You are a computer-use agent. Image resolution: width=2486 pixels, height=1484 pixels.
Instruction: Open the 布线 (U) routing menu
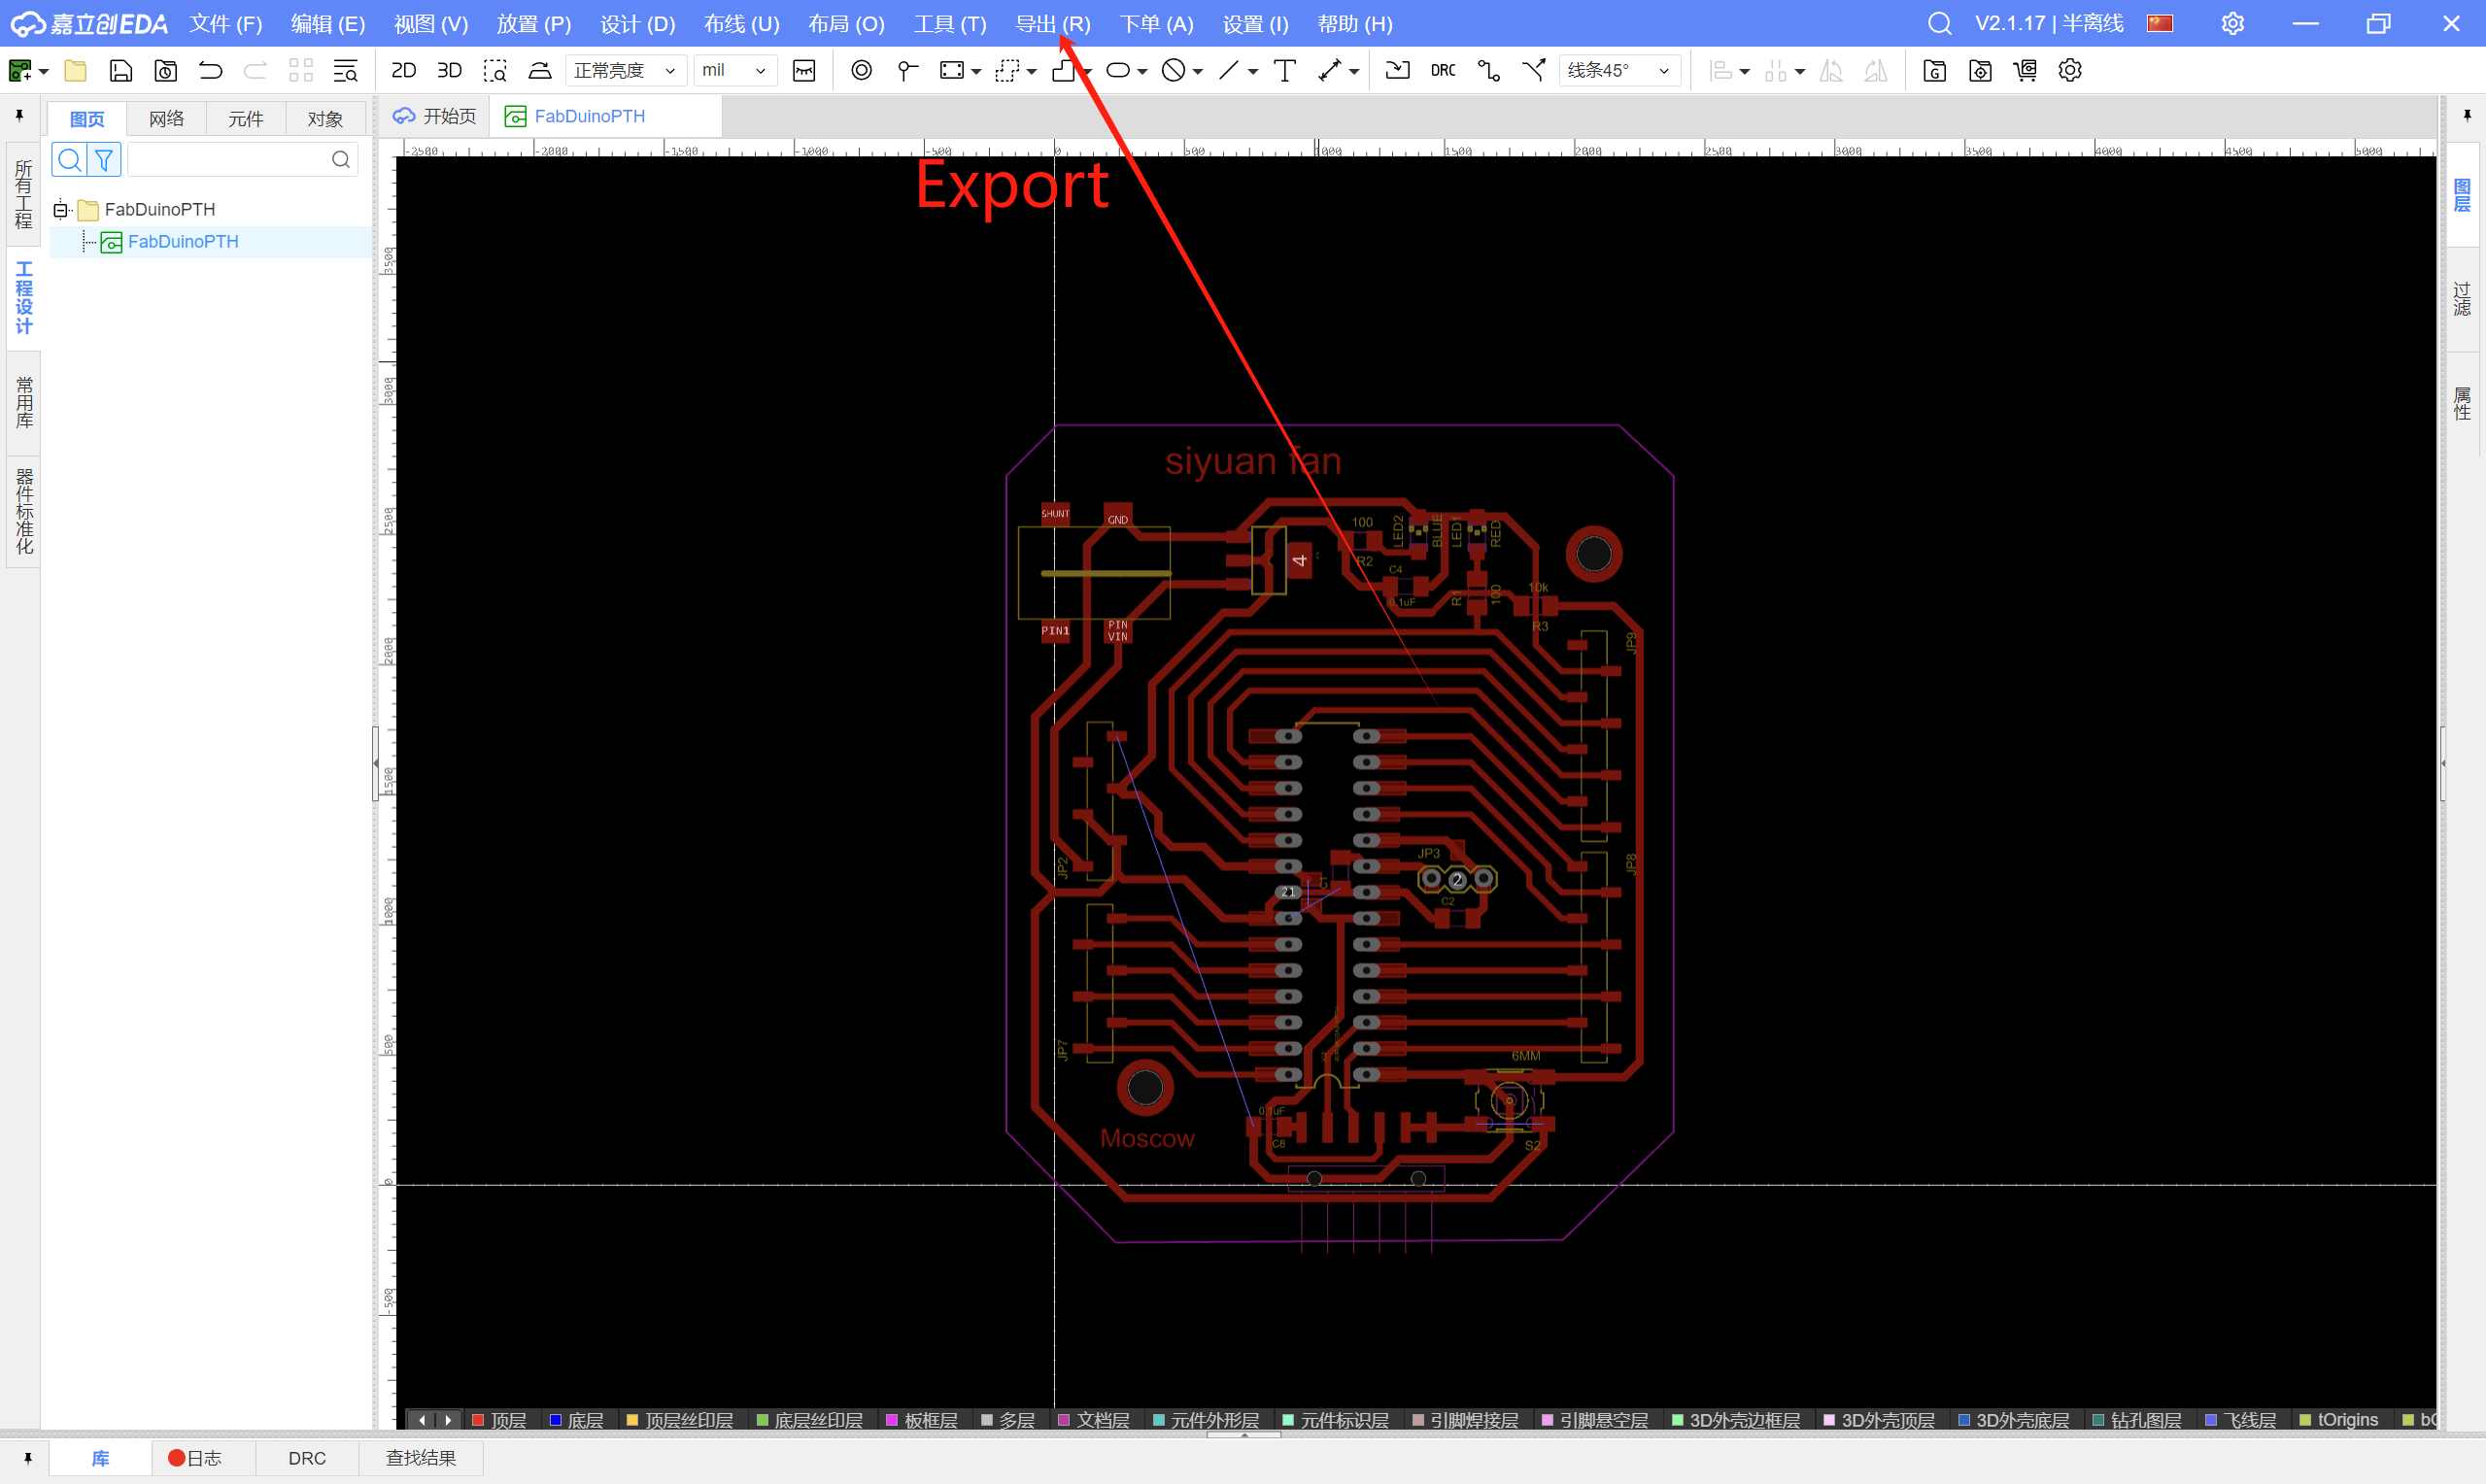point(741,23)
